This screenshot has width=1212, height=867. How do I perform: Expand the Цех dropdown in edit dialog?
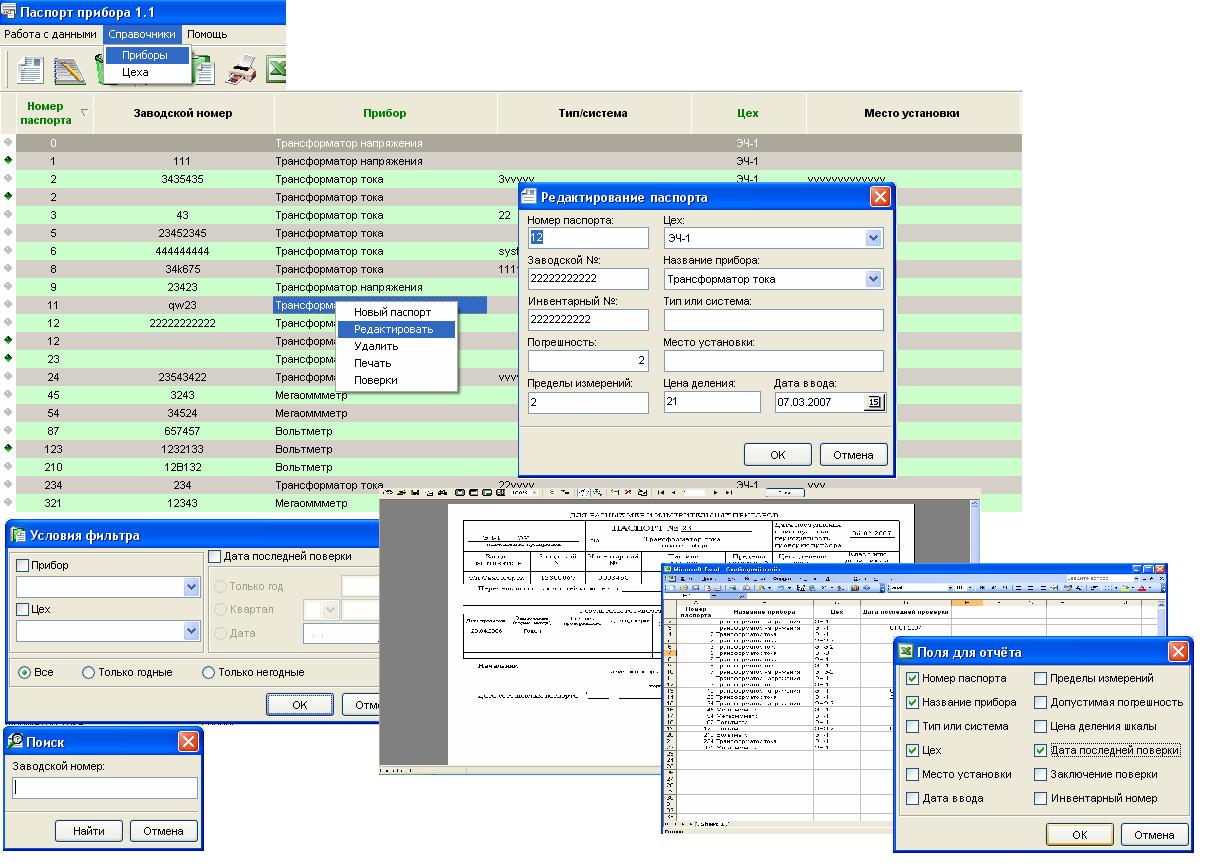click(x=873, y=238)
